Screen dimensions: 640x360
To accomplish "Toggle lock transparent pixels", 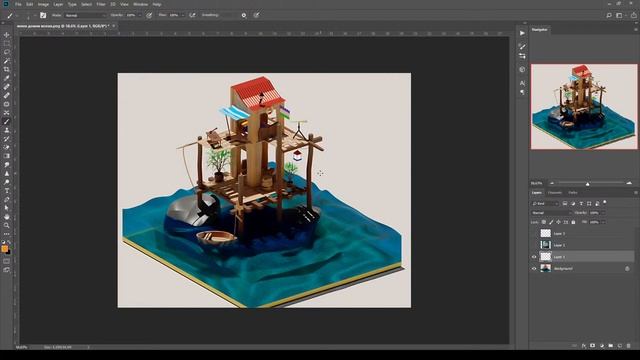I will pyautogui.click(x=544, y=222).
